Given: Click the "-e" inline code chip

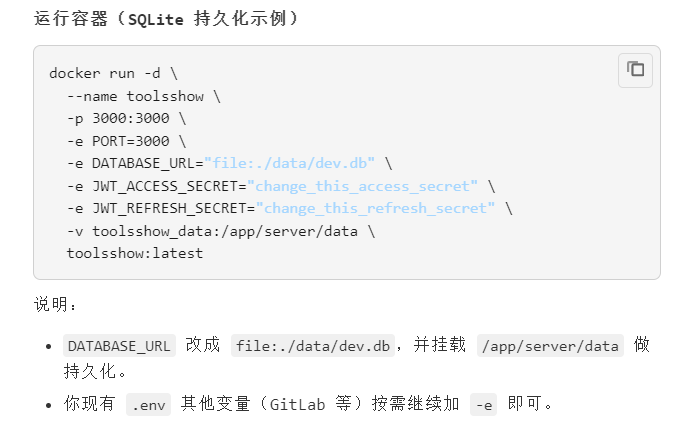Looking at the screenshot, I should click(483, 405).
